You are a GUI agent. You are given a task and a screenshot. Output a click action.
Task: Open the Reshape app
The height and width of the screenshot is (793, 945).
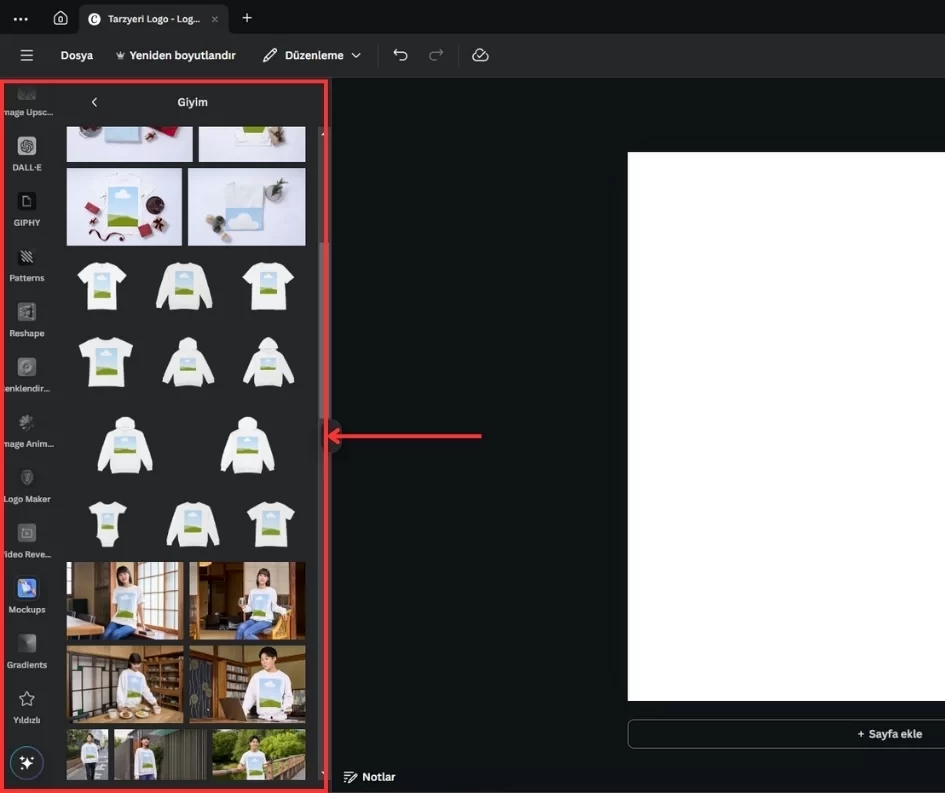(27, 321)
